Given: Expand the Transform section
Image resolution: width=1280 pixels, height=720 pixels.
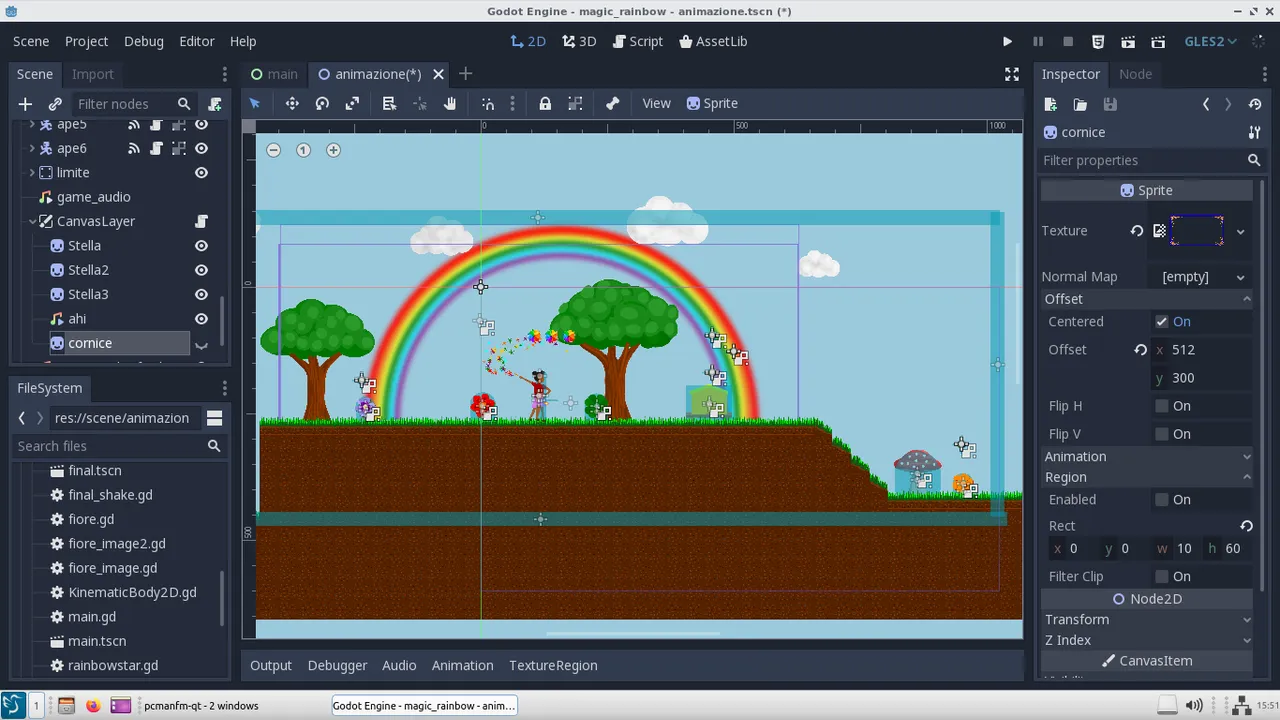Looking at the screenshot, I should point(1146,620).
